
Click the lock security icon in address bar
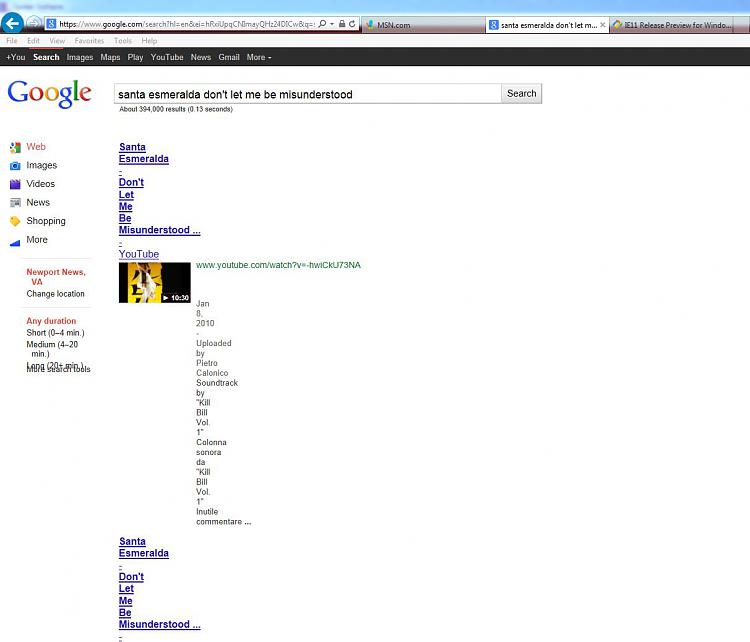(342, 23)
